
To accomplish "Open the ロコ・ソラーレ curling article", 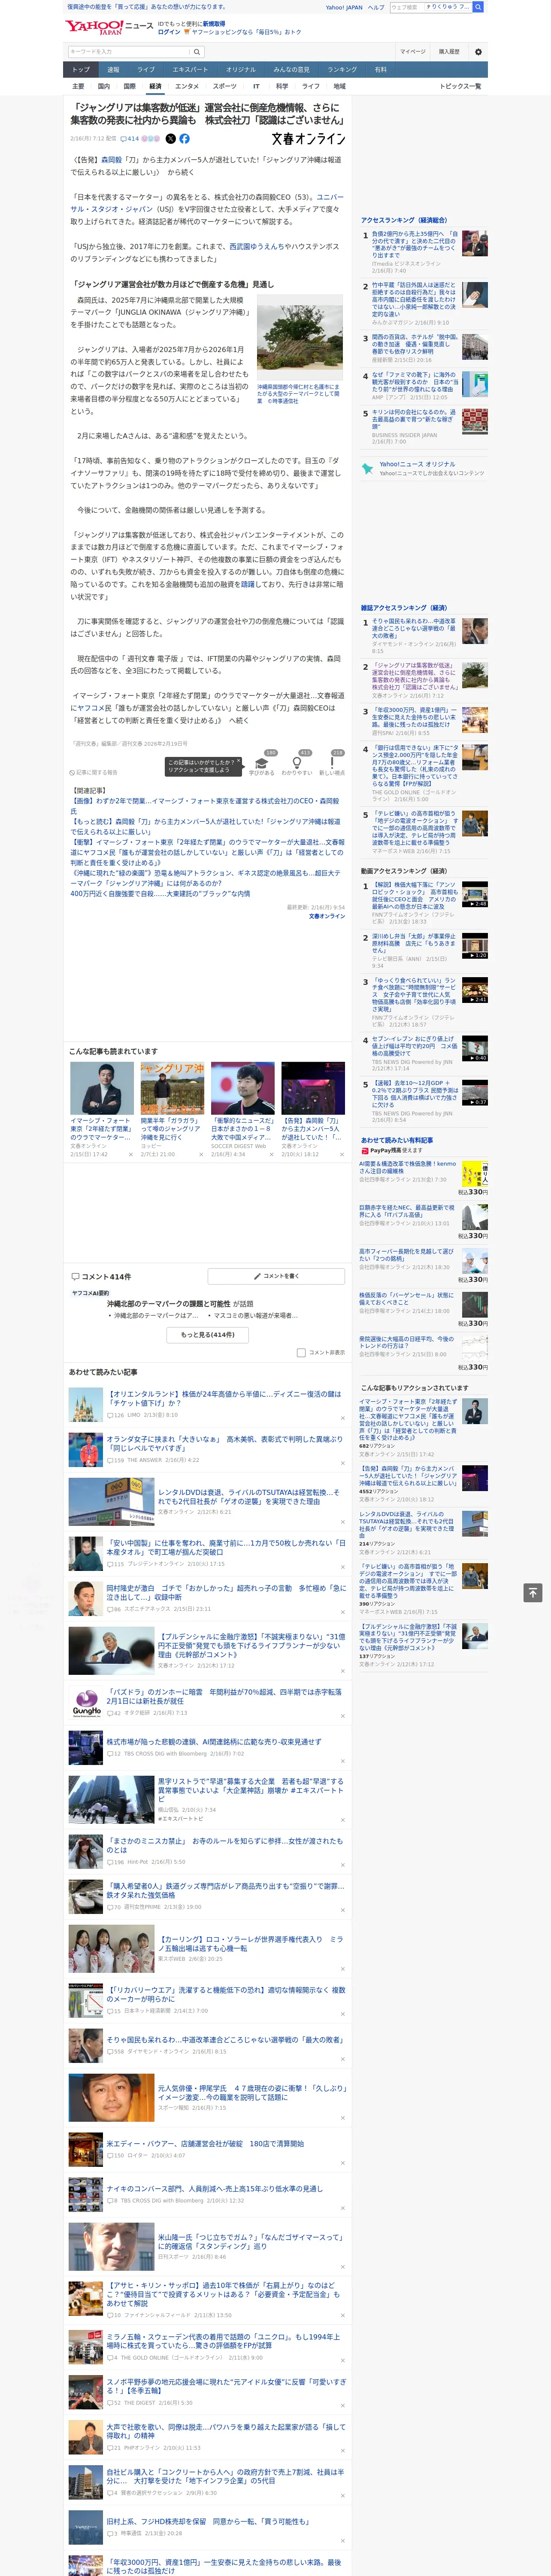I will pos(250,1943).
